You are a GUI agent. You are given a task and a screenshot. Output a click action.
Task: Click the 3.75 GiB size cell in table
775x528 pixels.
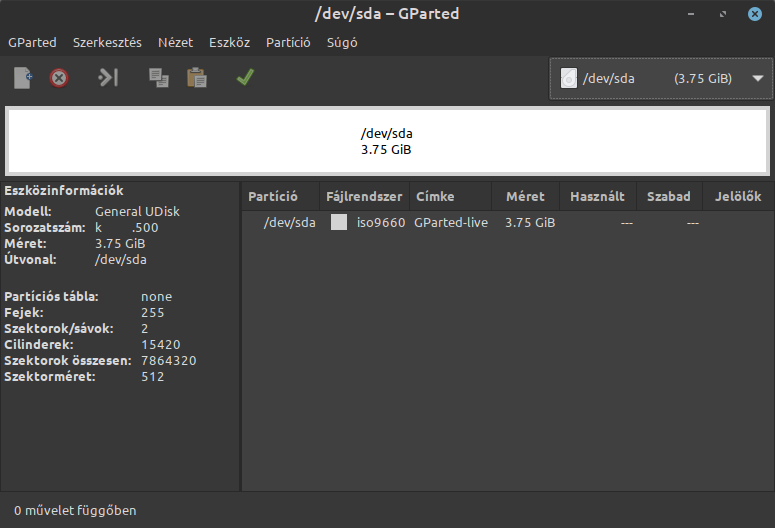(x=530, y=222)
